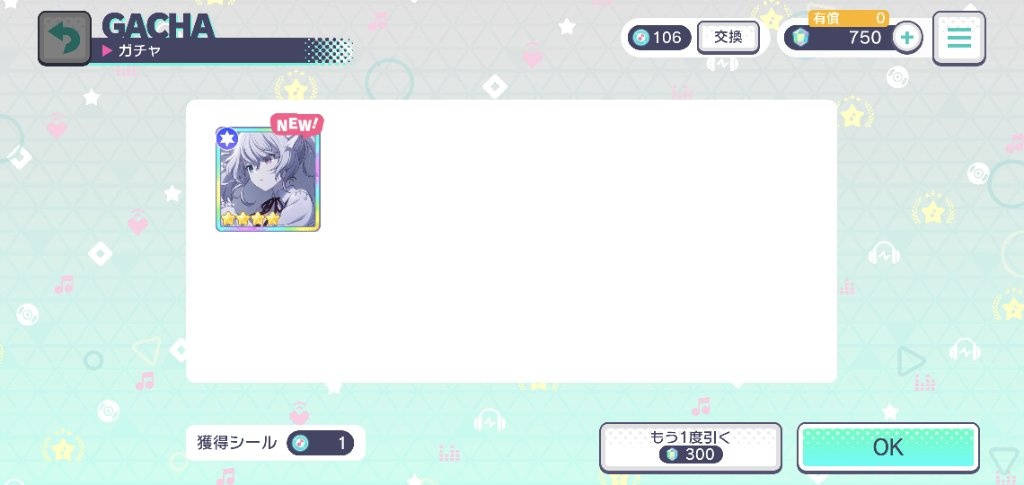Tap the sticker count 106 icon

click(641, 38)
